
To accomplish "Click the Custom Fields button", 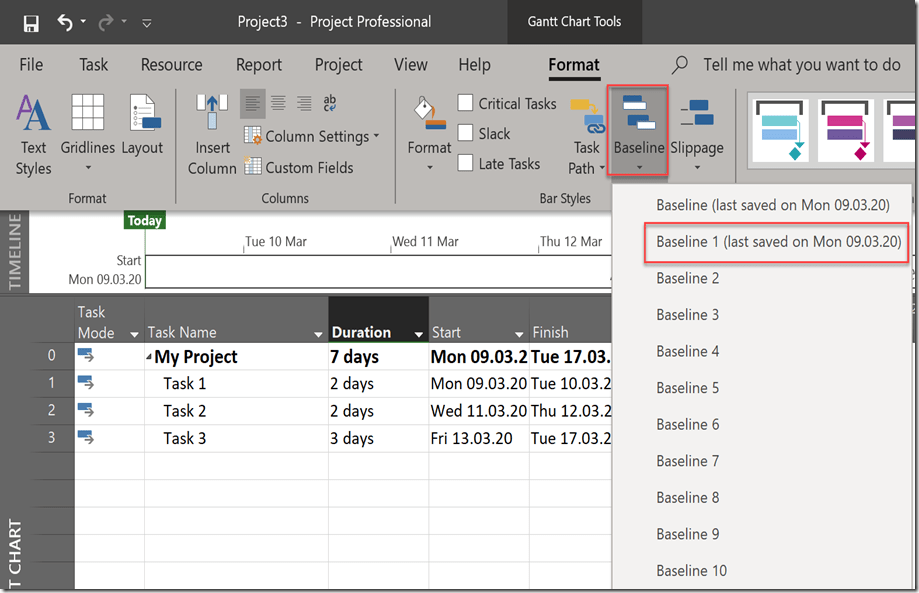I will [x=299, y=167].
